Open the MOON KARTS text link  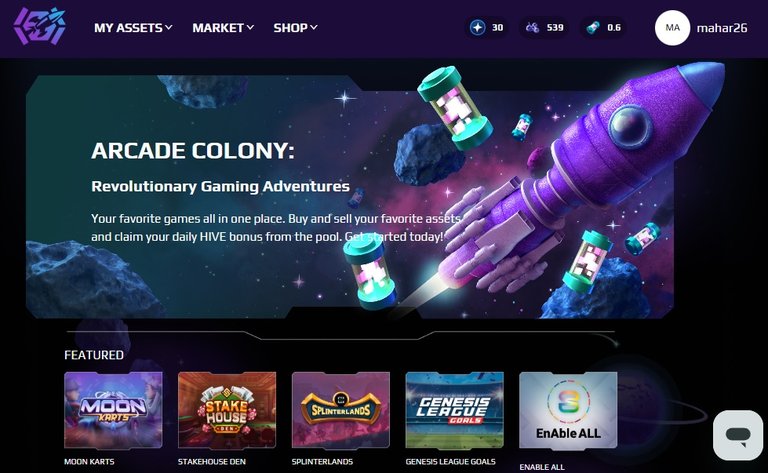pos(89,461)
